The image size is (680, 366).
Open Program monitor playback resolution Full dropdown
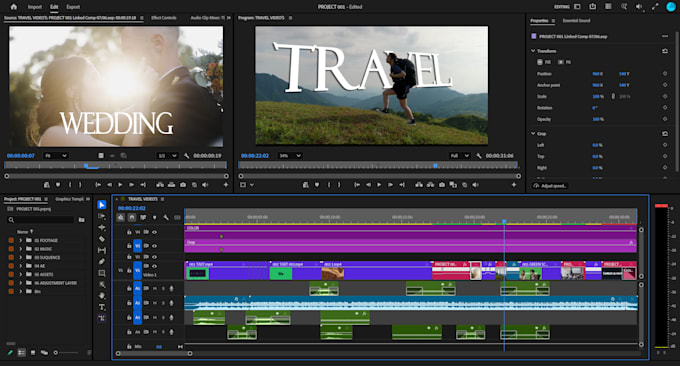pos(460,156)
